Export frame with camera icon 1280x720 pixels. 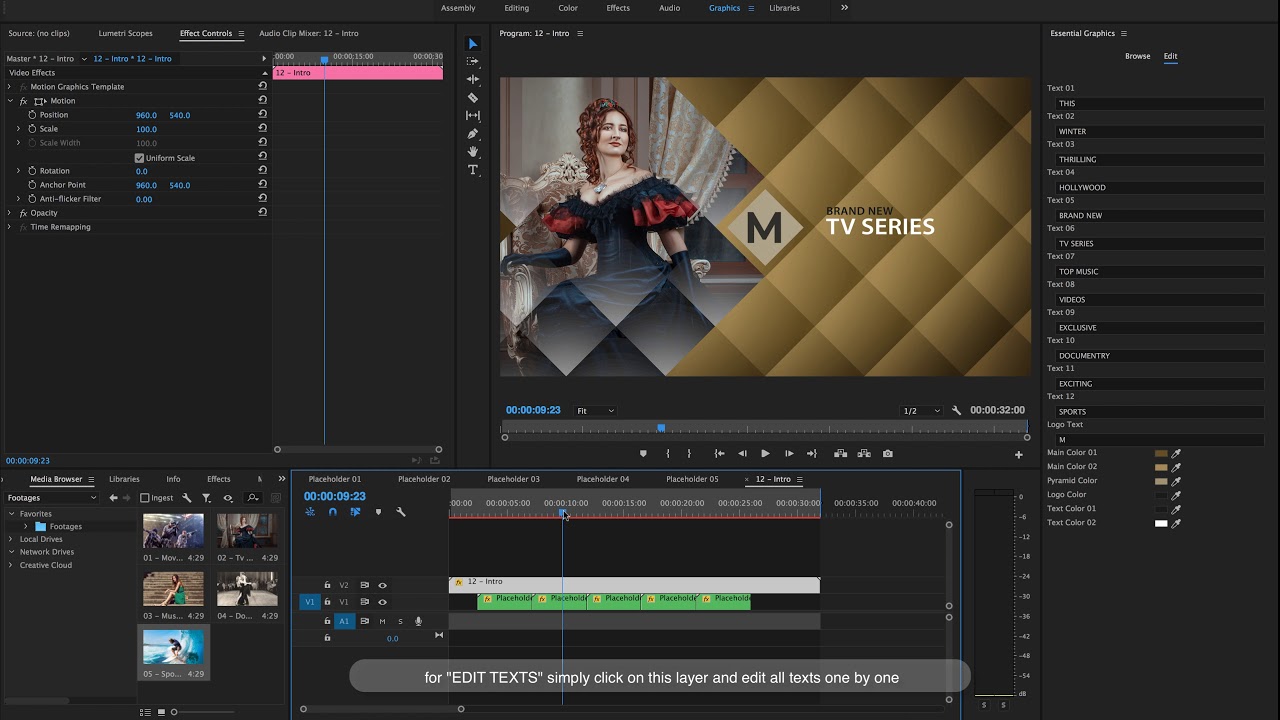(x=888, y=454)
